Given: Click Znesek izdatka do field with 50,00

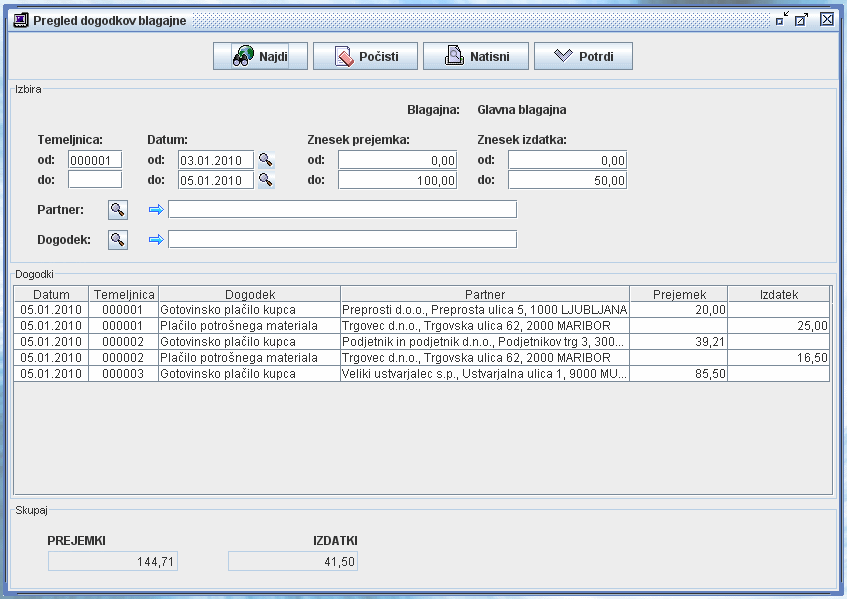Looking at the screenshot, I should (567, 180).
